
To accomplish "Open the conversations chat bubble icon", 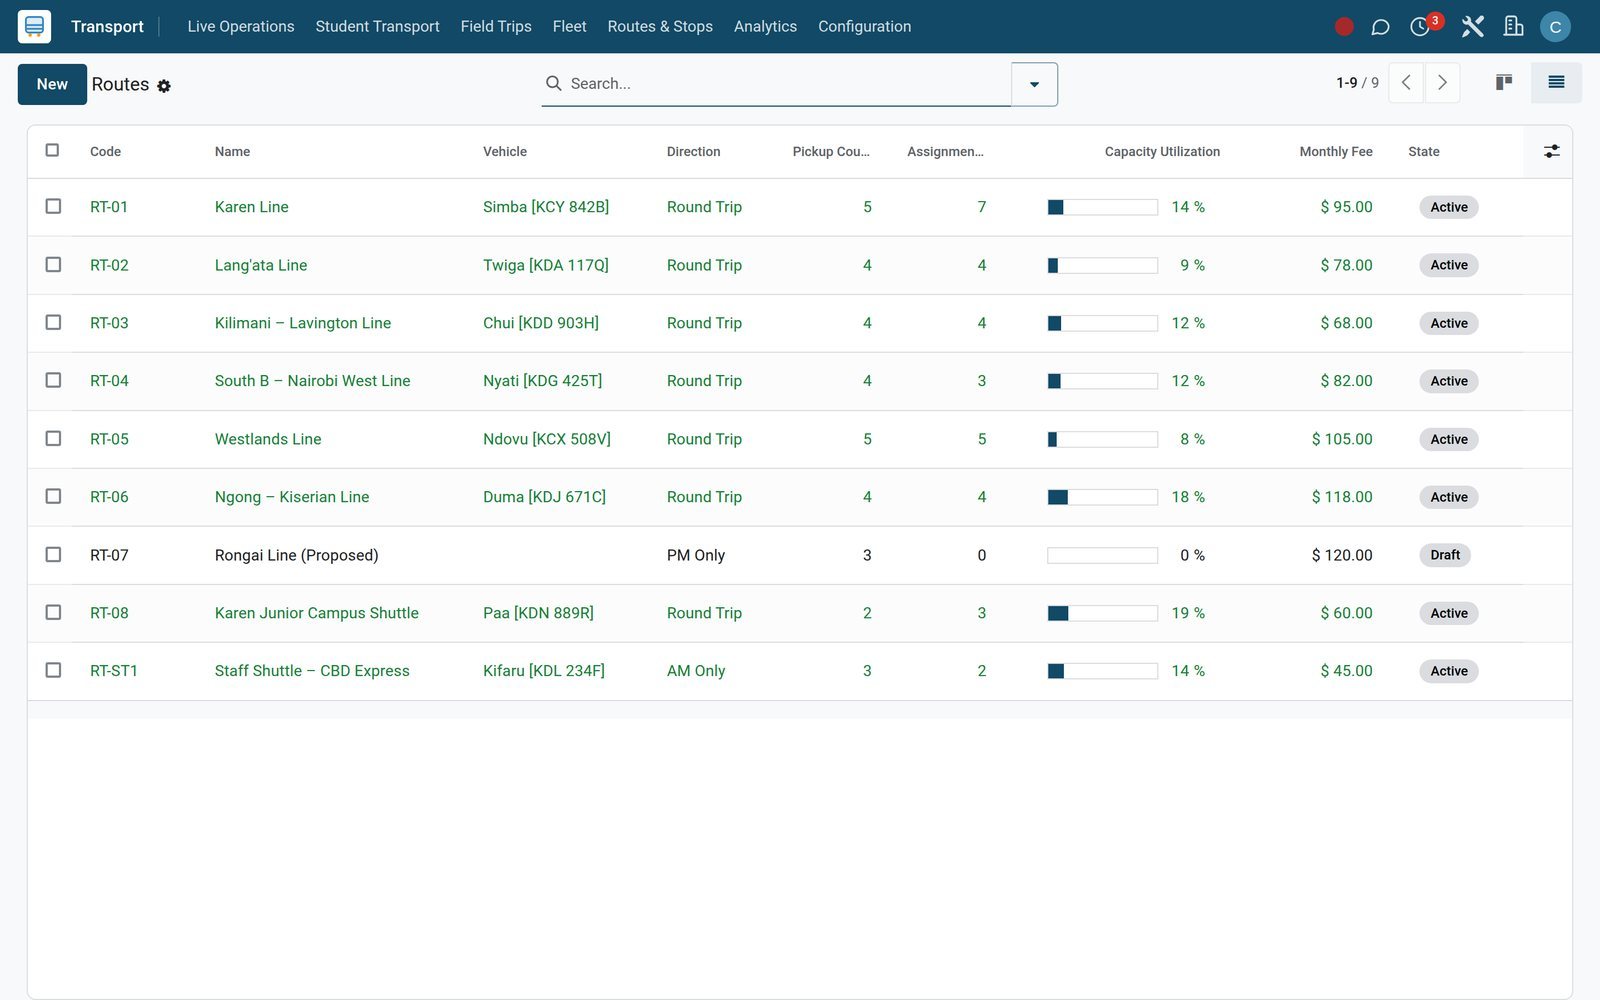I will (x=1380, y=27).
